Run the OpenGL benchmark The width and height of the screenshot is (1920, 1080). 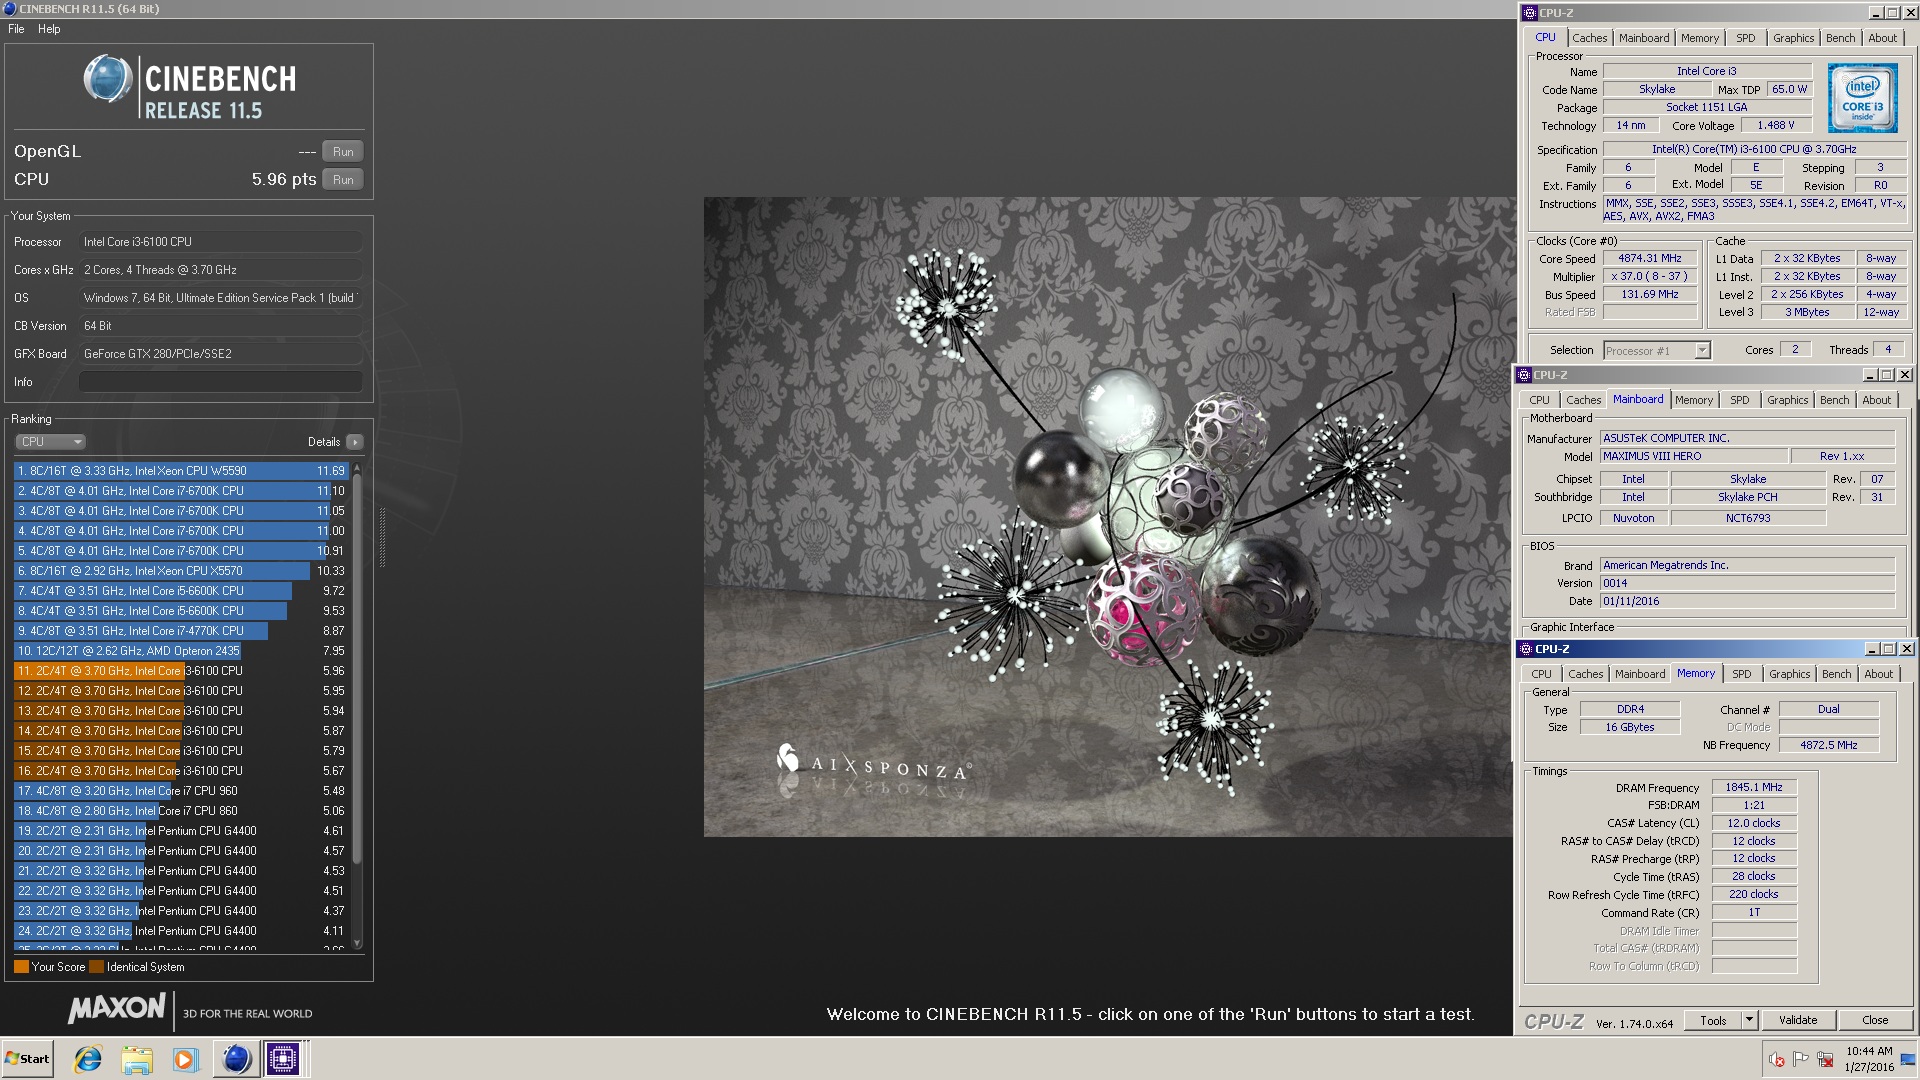click(x=343, y=152)
